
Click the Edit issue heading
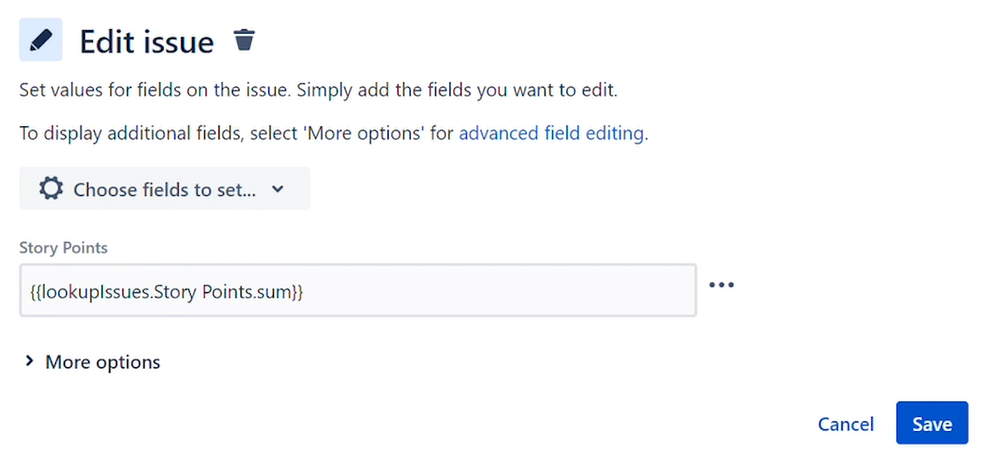[147, 42]
